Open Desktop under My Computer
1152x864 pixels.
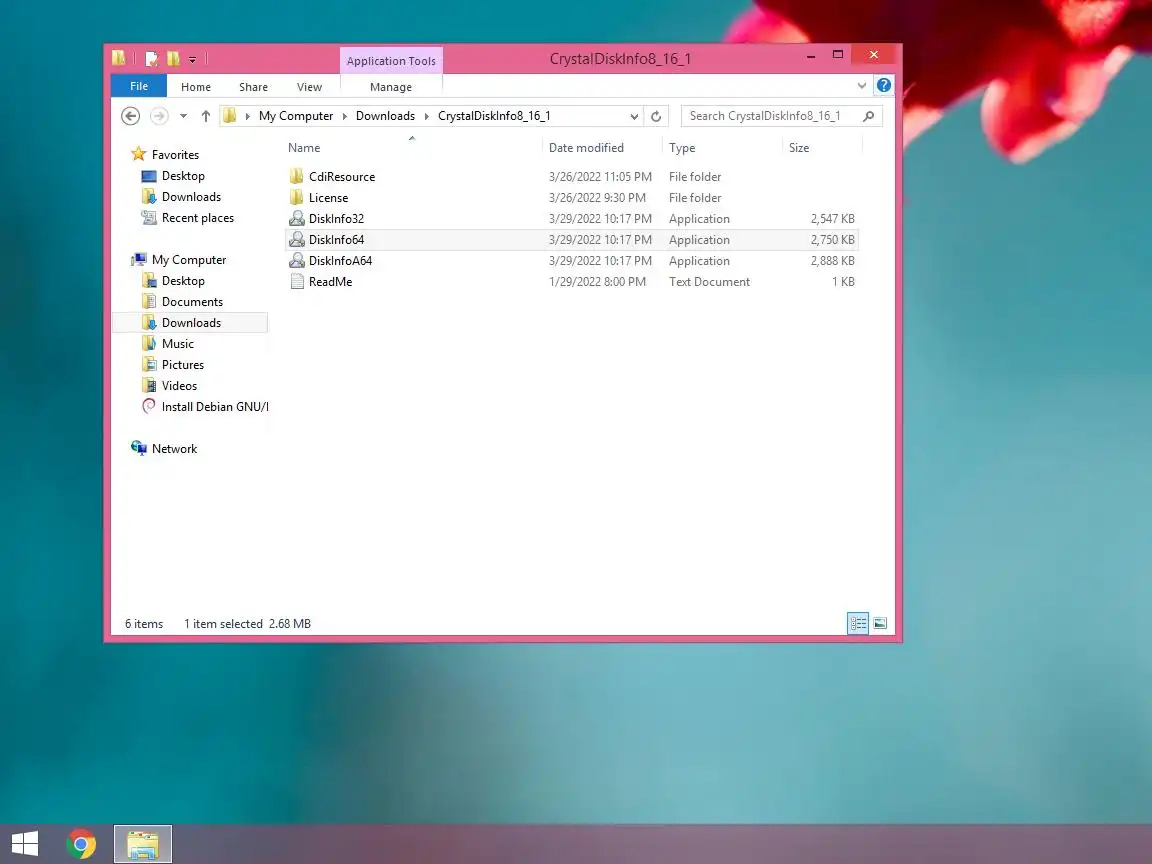[x=183, y=281]
